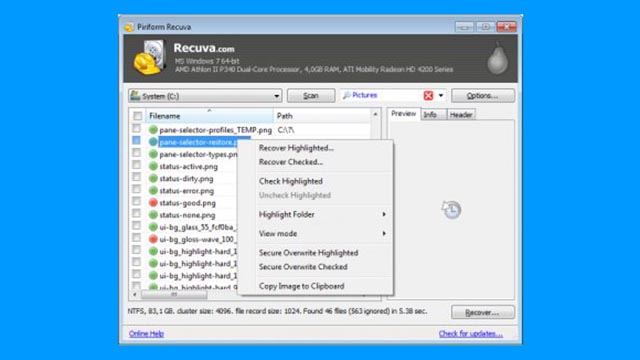640x360 pixels.
Task: Open the Check for updates link
Action: (x=471, y=334)
